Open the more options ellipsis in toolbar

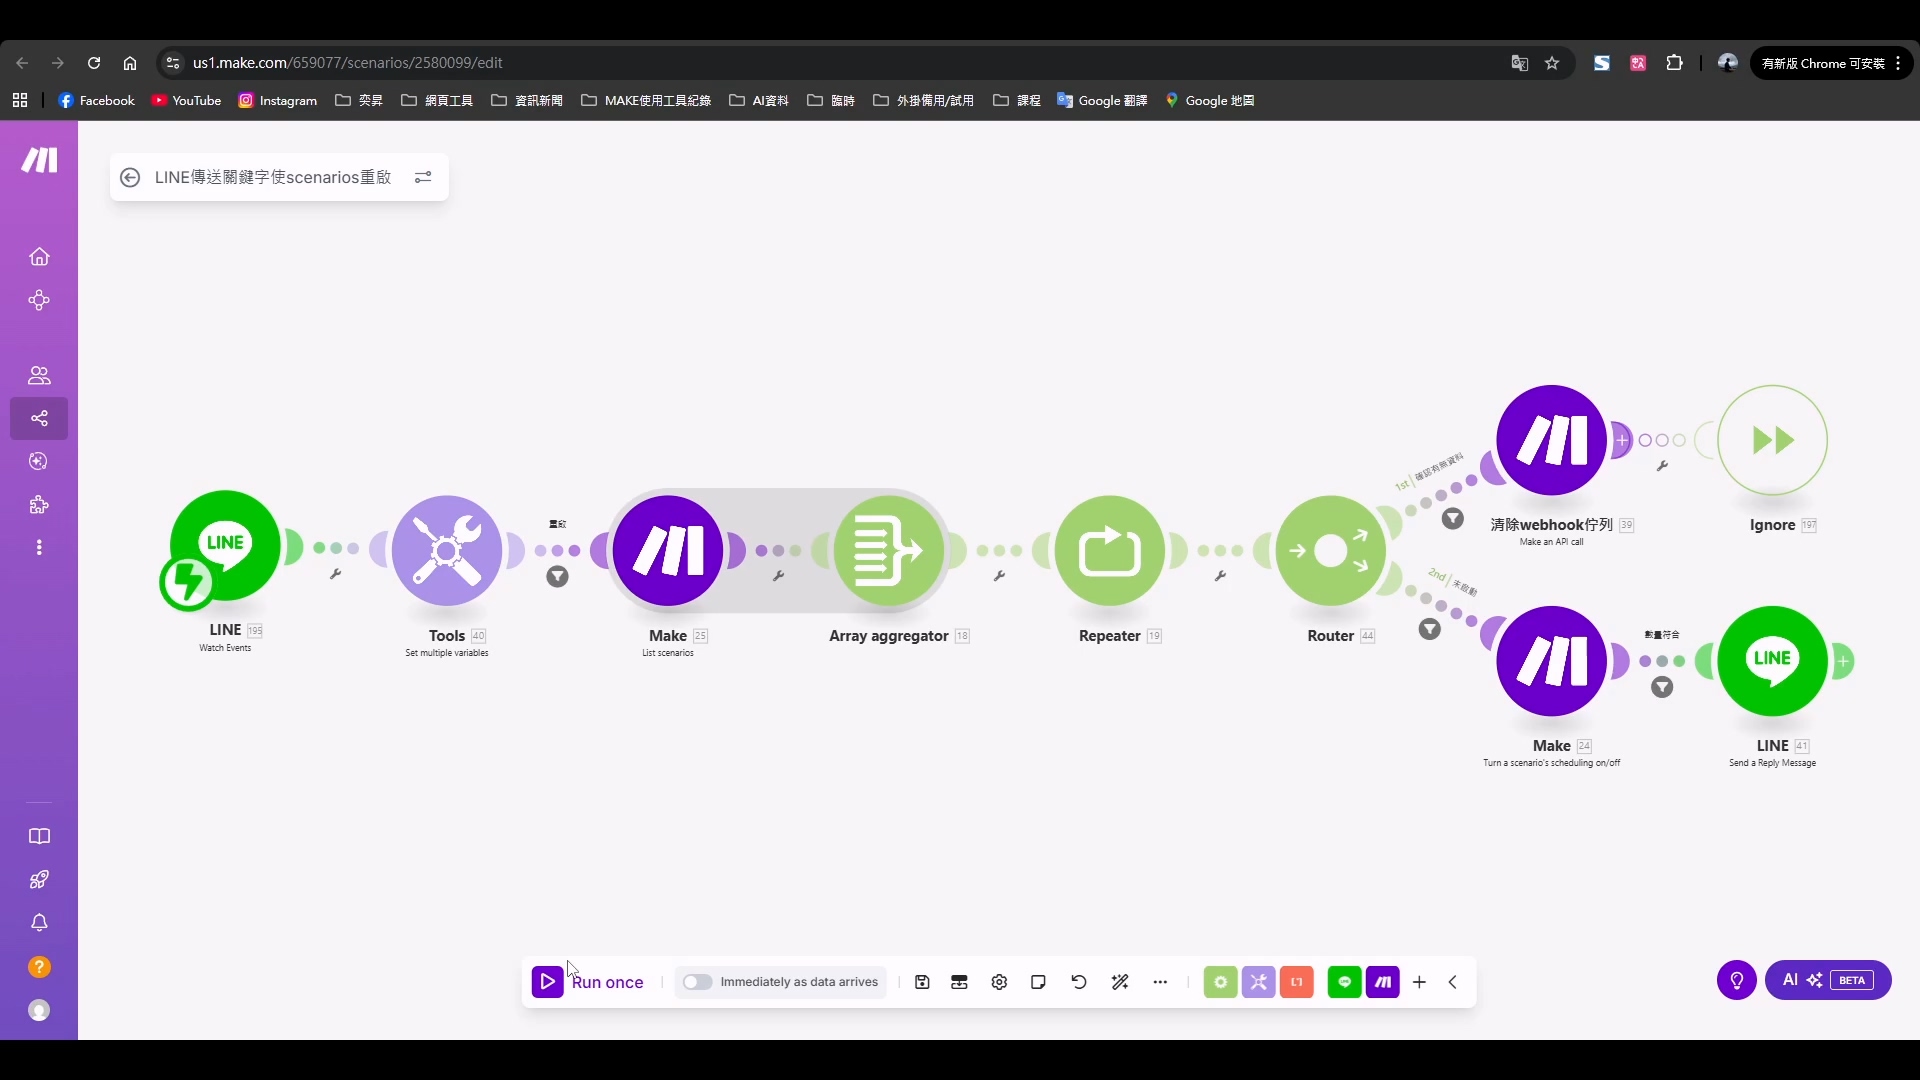[x=1160, y=982]
